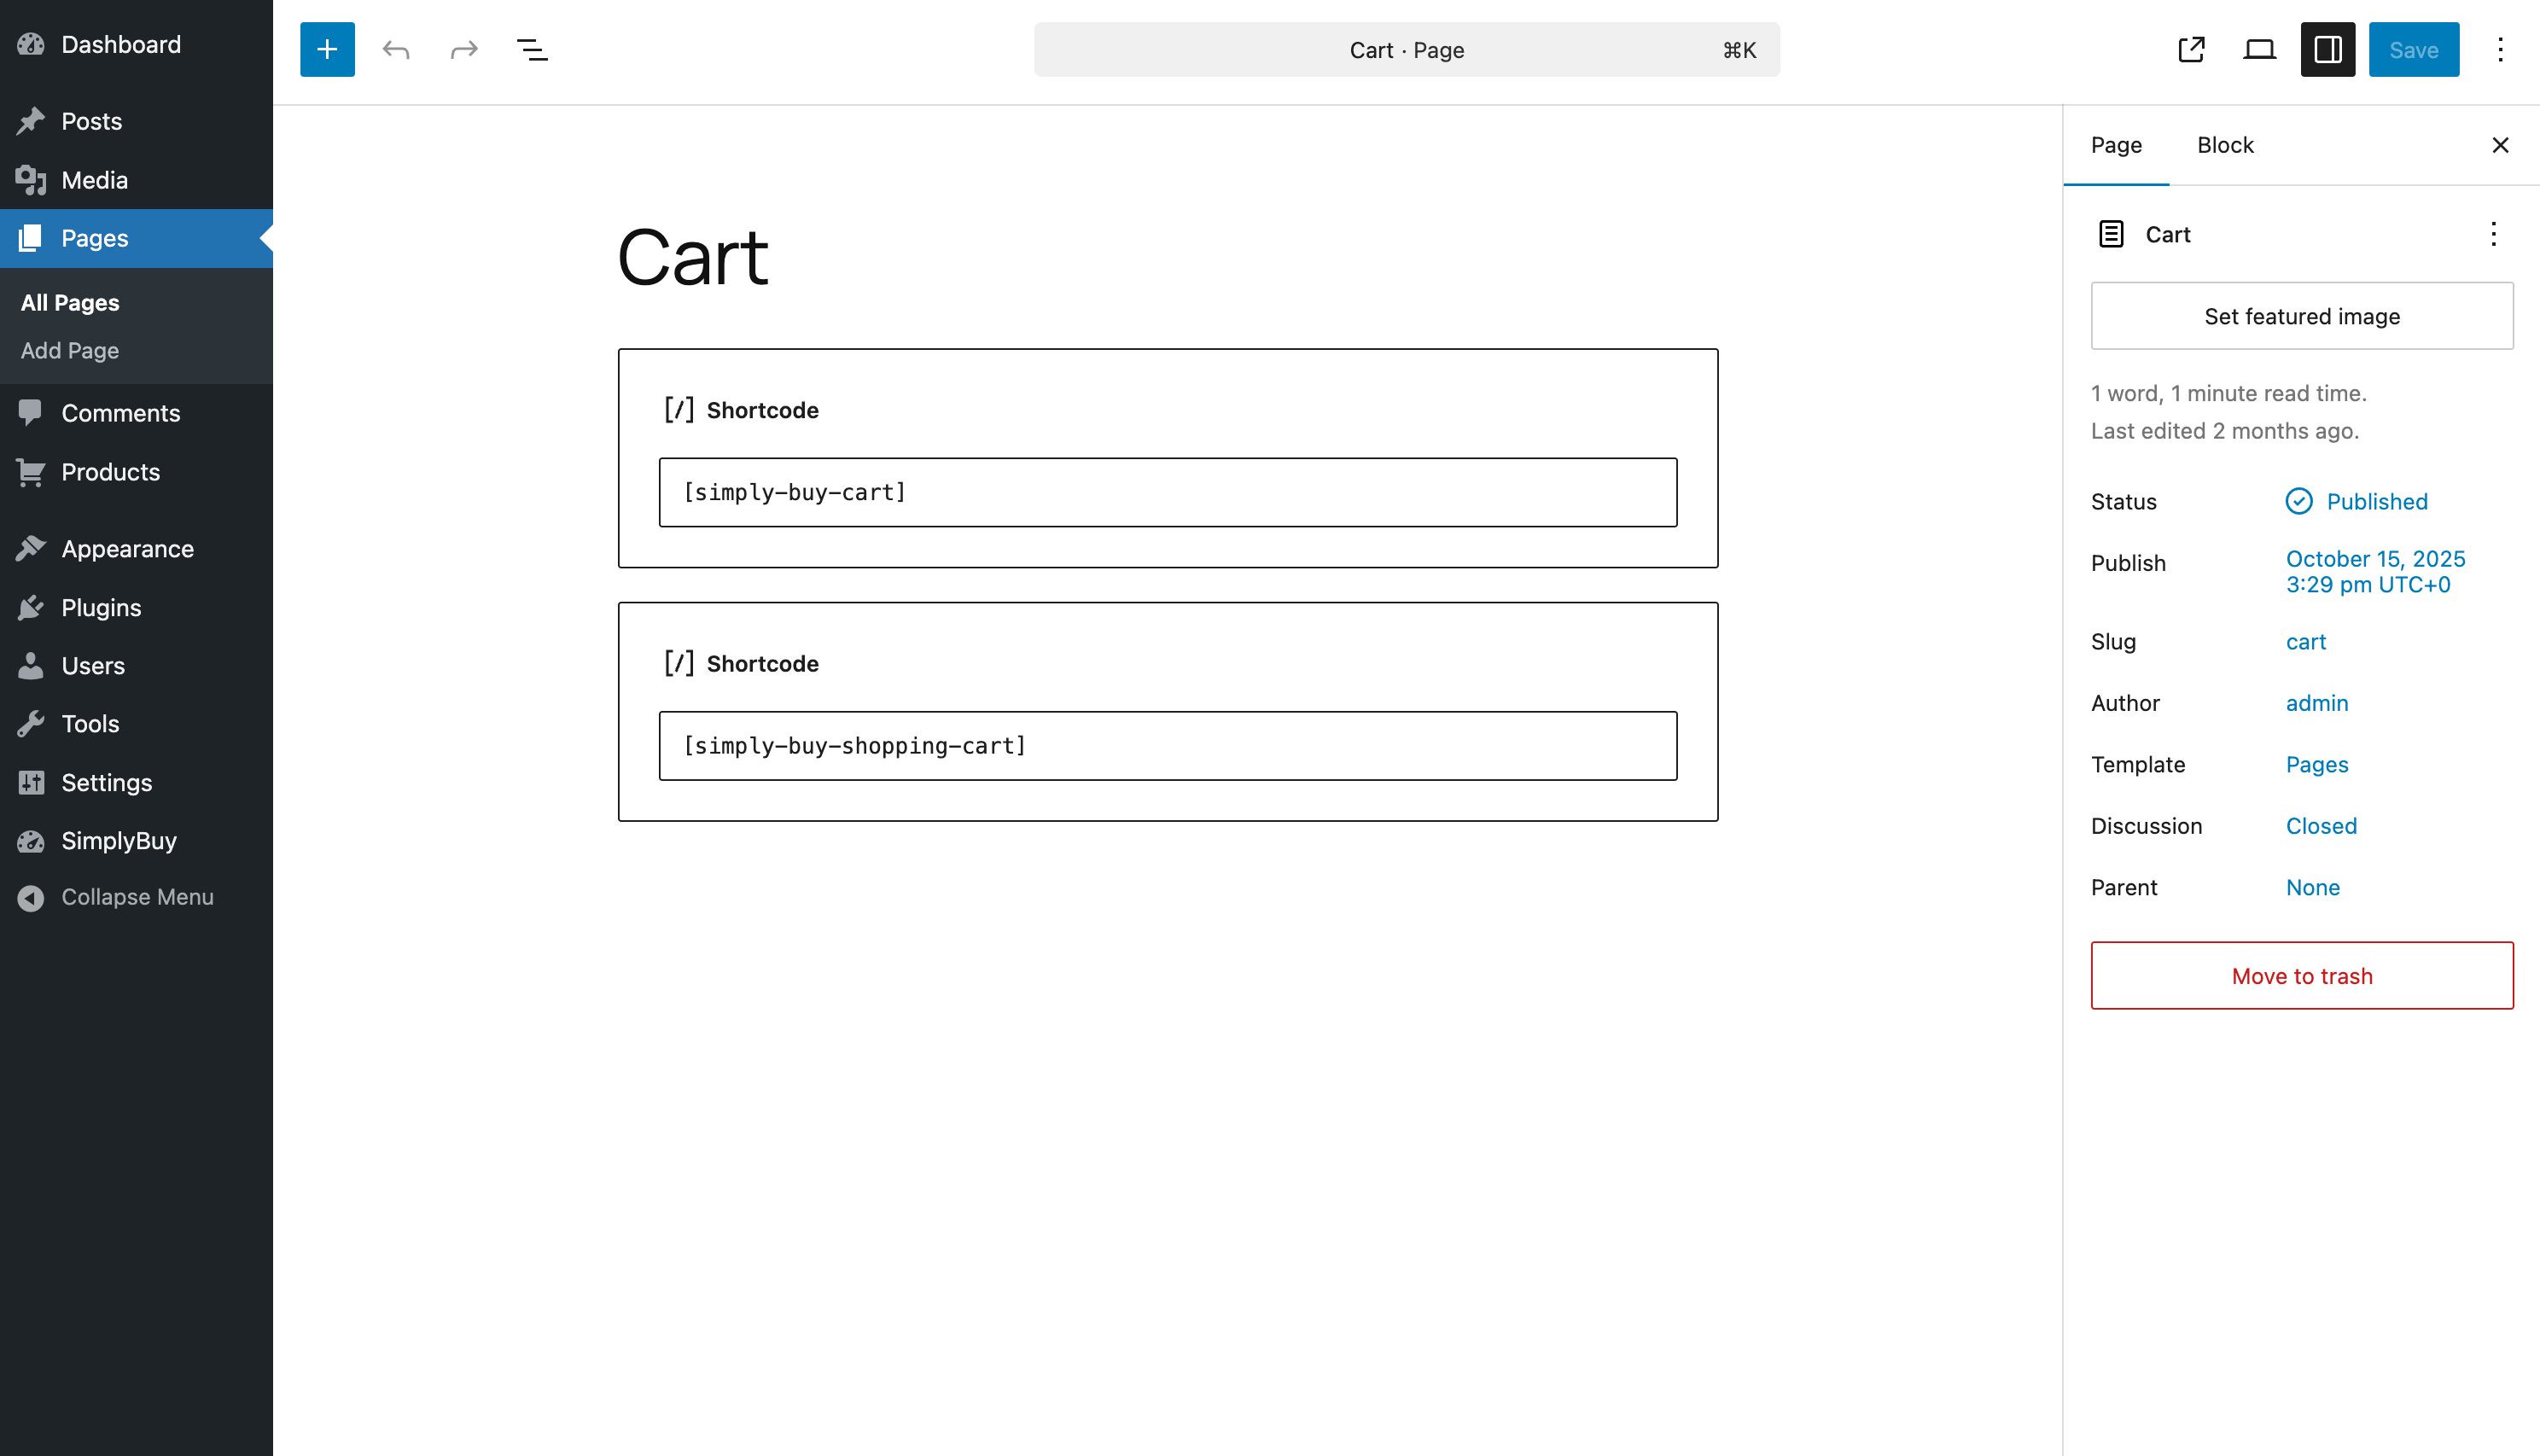2540x1456 pixels.
Task: Click the Undo arrow in the toolbar
Action: pos(396,49)
